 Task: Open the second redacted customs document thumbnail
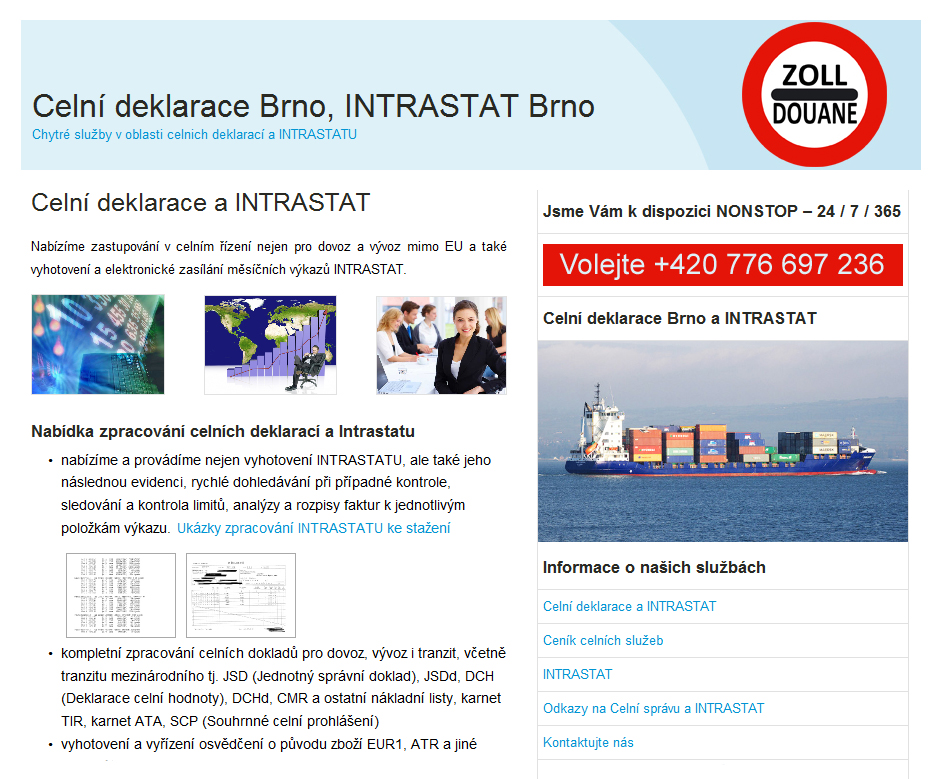[x=241, y=595]
